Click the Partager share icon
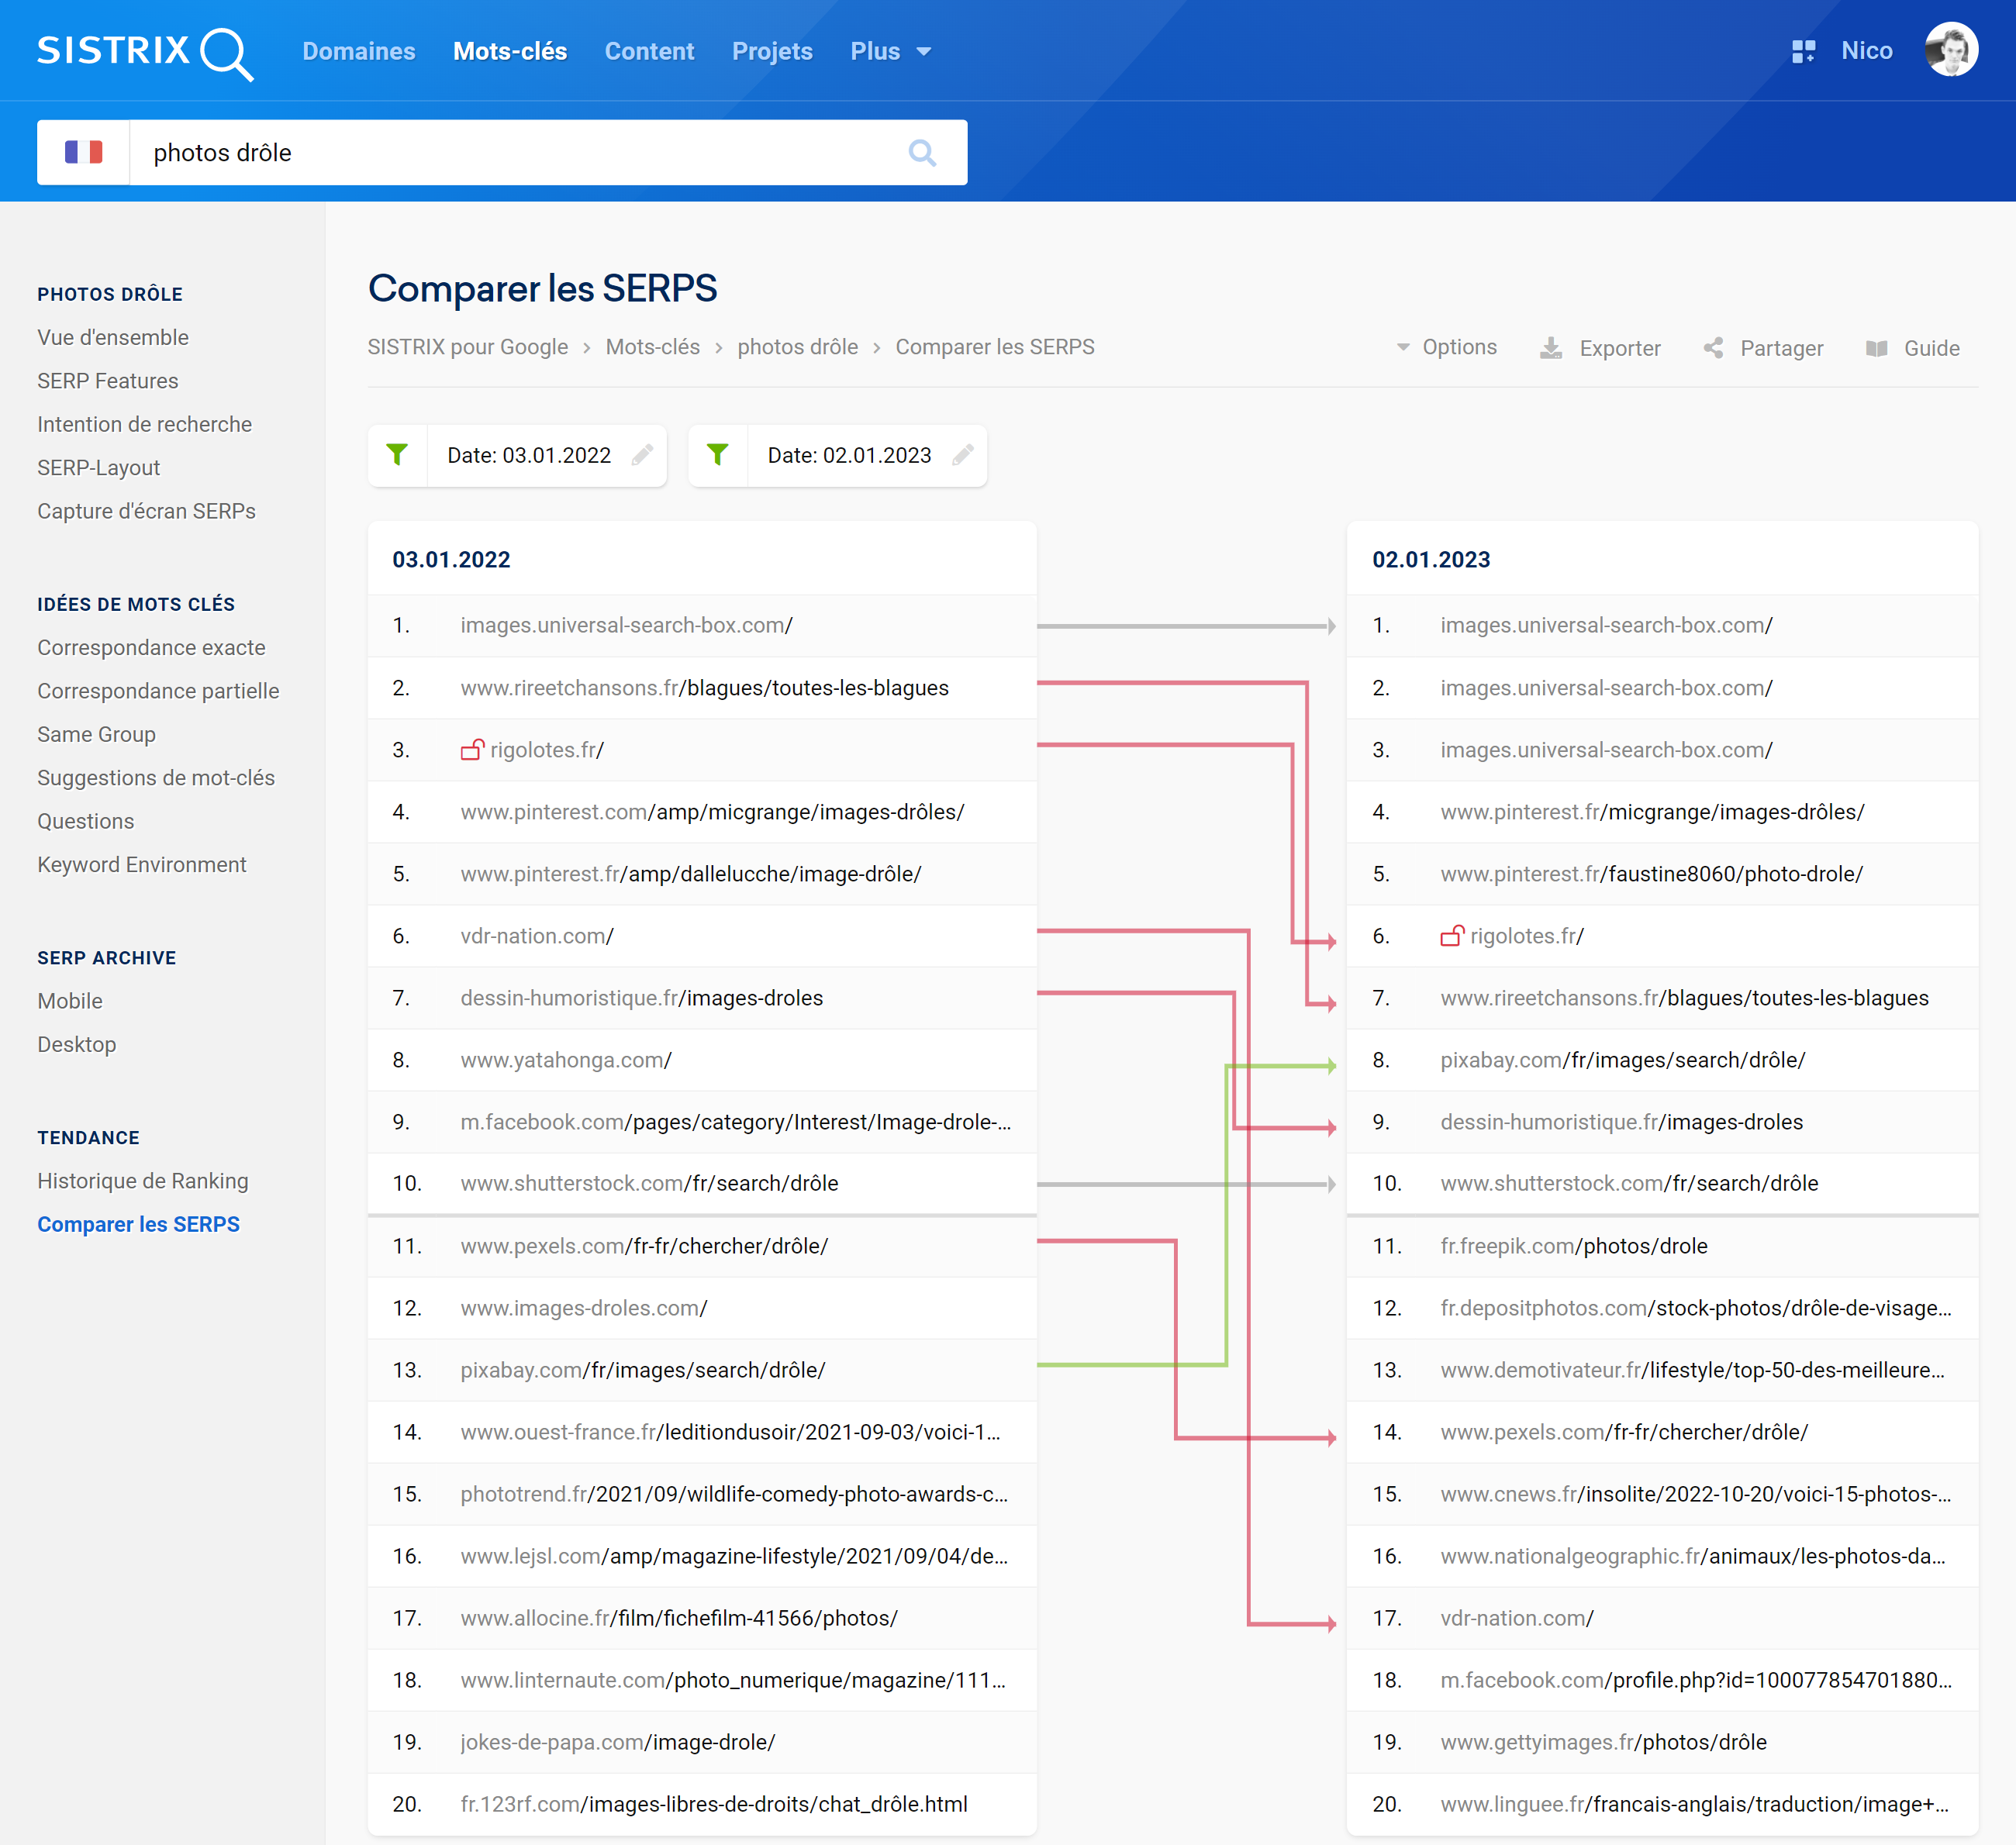2016x1845 pixels. pyautogui.click(x=1713, y=348)
